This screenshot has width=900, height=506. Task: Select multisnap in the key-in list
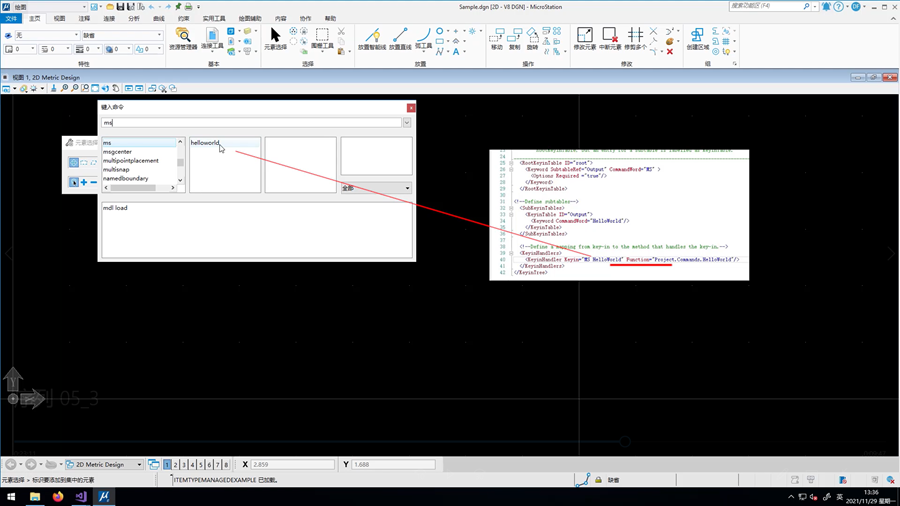click(116, 169)
